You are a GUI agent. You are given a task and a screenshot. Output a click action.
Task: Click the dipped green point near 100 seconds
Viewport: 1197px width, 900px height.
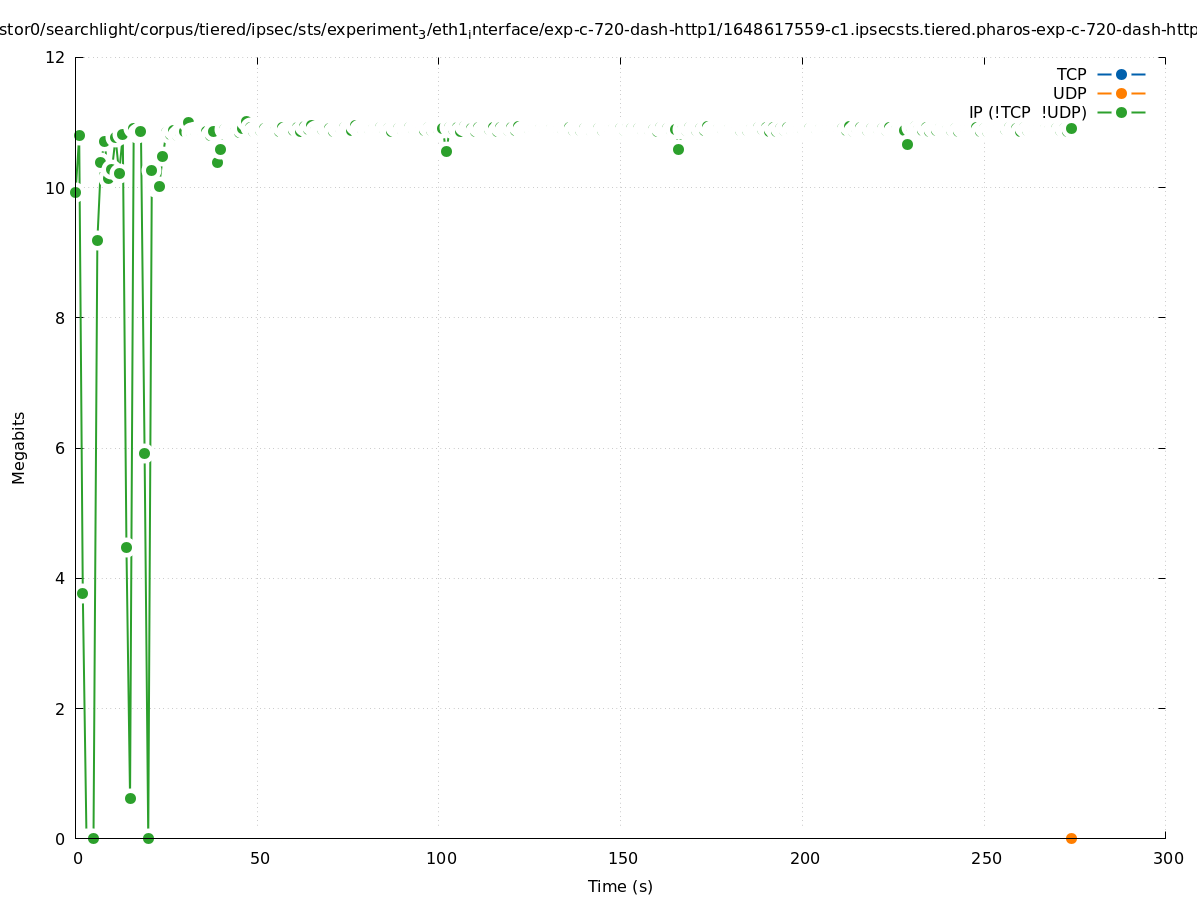[x=446, y=151]
